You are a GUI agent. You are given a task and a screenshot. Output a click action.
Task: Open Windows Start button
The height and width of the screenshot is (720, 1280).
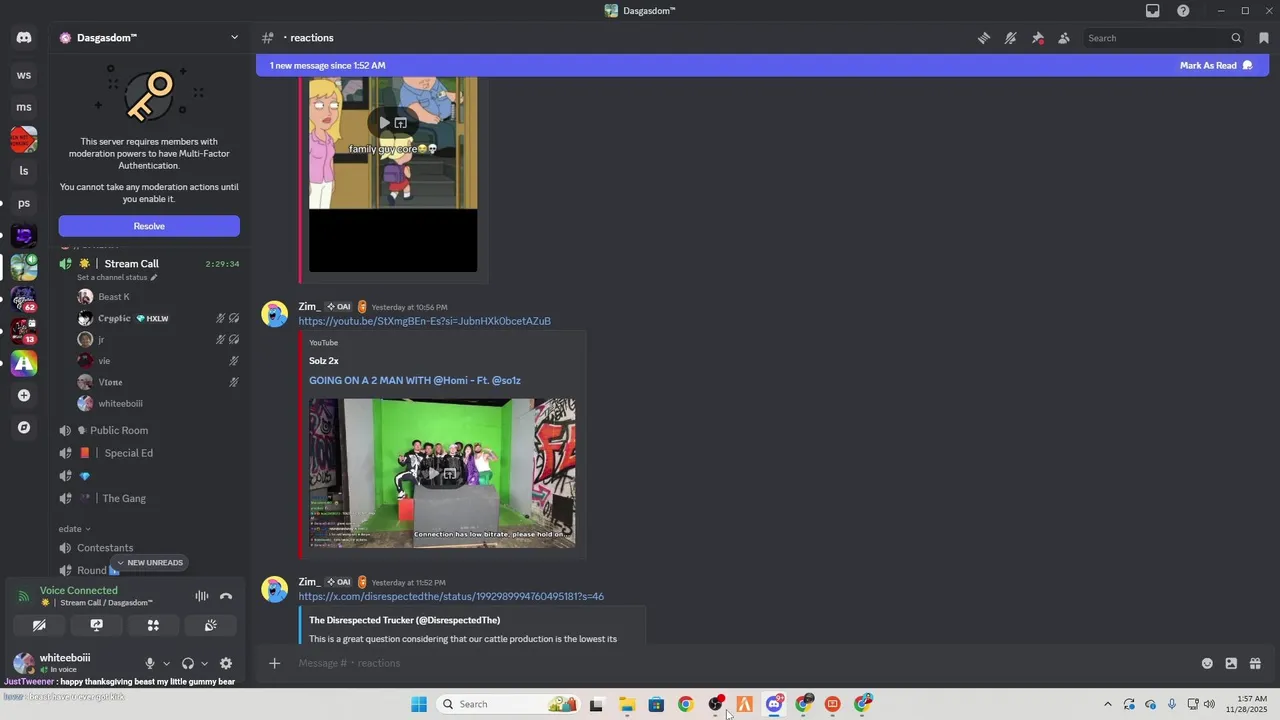point(419,704)
